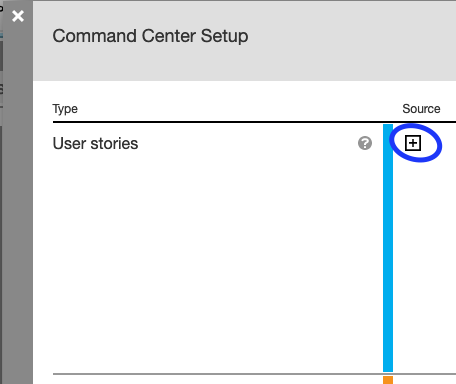
Task: Click the cut-off letter at top-left corner
Action: 1,8
